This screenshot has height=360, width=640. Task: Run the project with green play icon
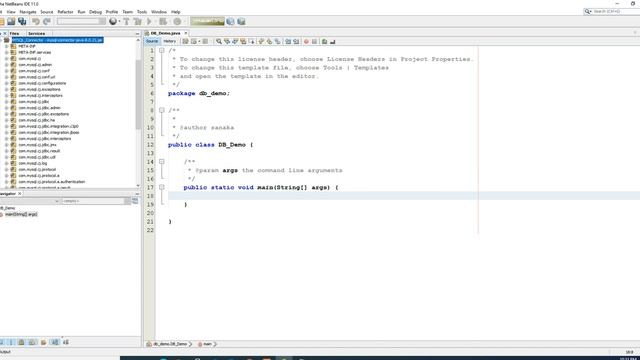(x=149, y=21)
